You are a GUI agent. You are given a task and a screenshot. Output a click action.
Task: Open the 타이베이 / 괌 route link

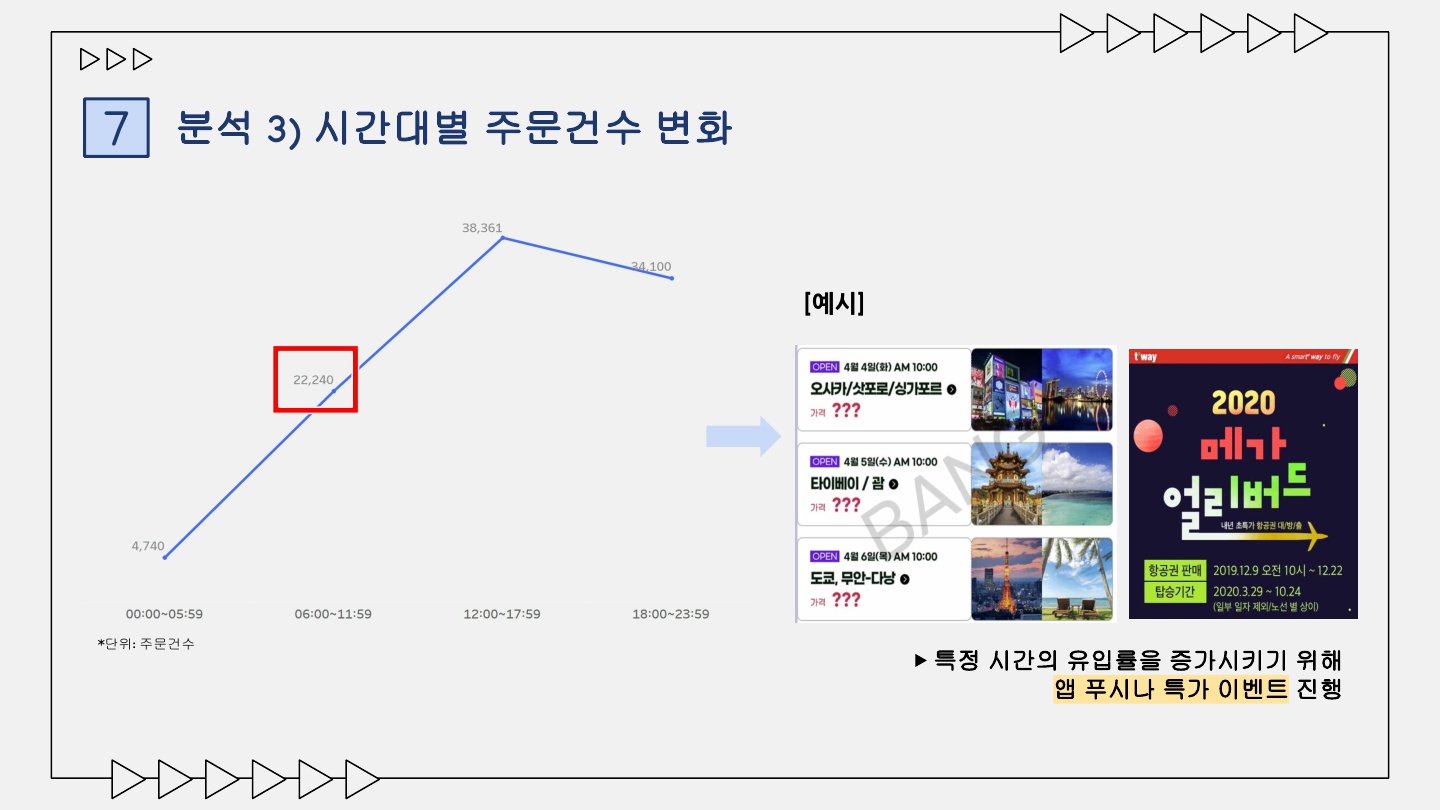[847, 484]
